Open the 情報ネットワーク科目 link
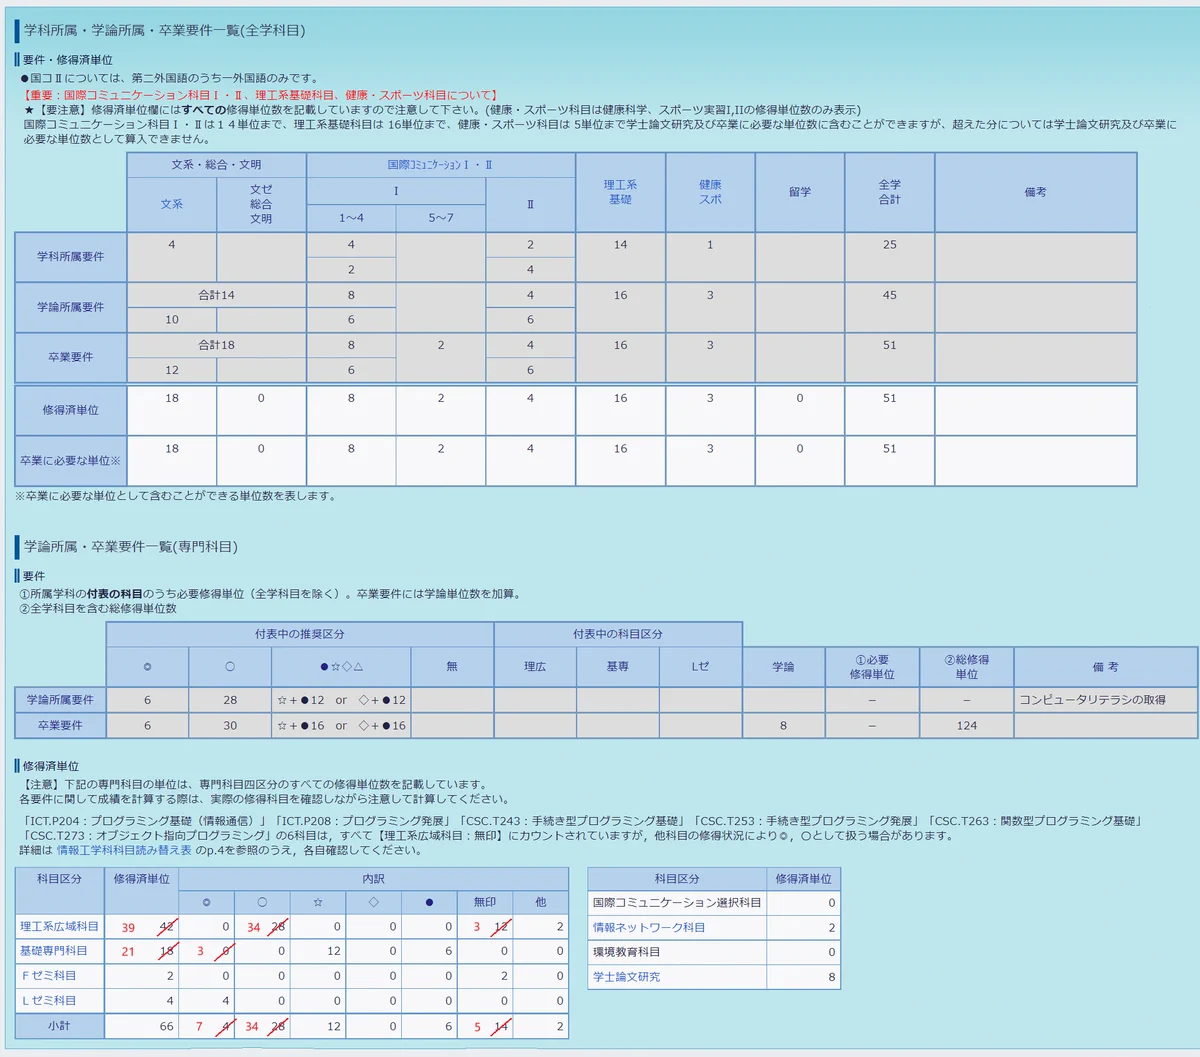1200x1057 pixels. (x=649, y=927)
